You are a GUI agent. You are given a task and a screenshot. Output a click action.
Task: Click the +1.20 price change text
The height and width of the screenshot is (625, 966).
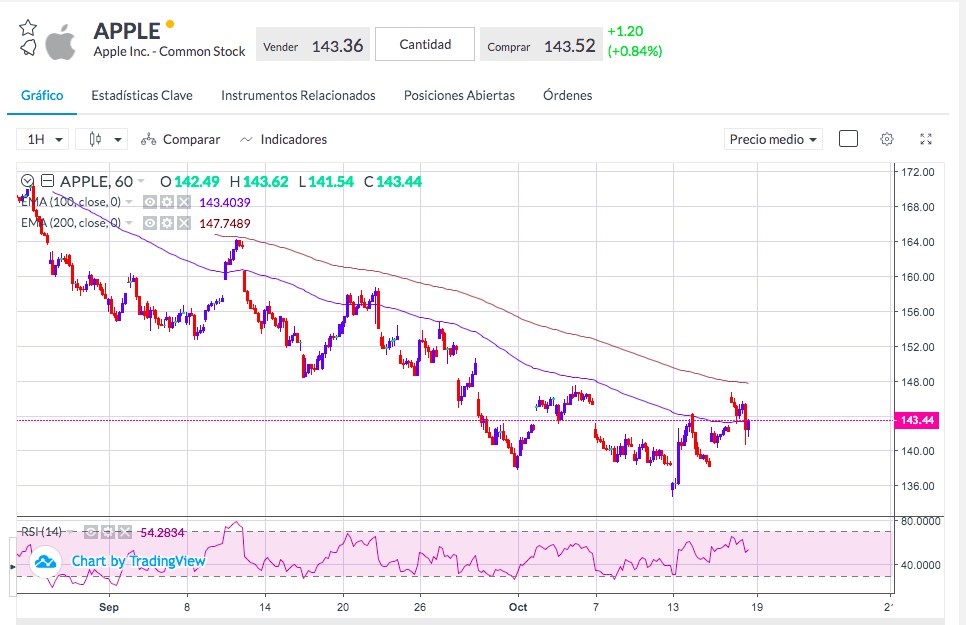(x=625, y=31)
